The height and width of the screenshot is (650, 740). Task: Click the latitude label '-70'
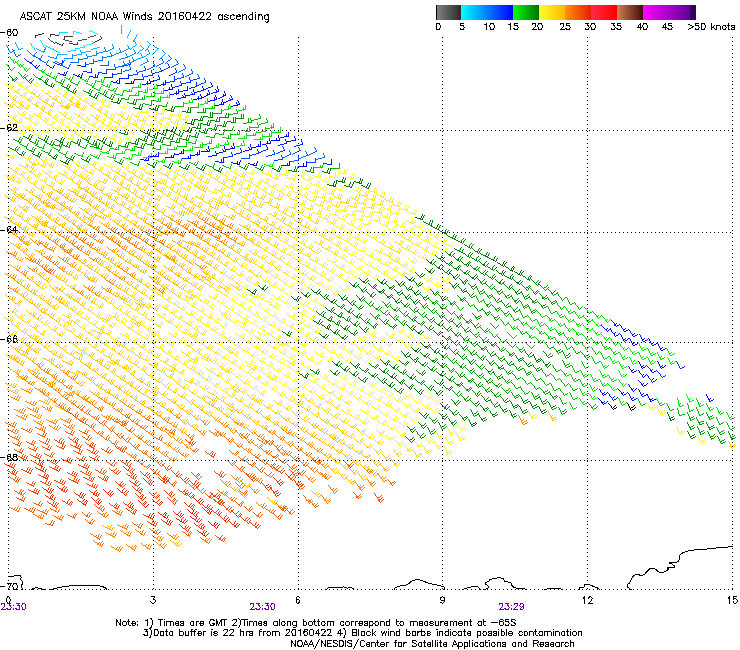tap(9, 586)
